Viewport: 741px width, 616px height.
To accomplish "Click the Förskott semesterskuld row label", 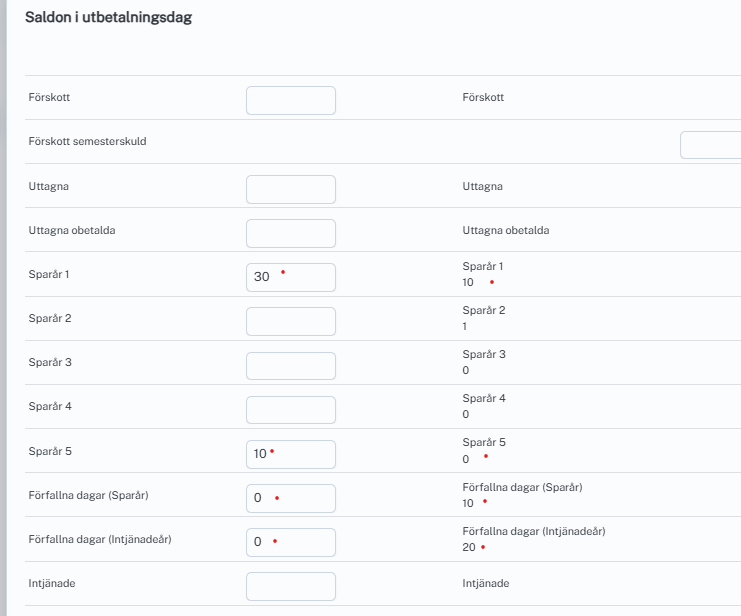I will click(88, 142).
